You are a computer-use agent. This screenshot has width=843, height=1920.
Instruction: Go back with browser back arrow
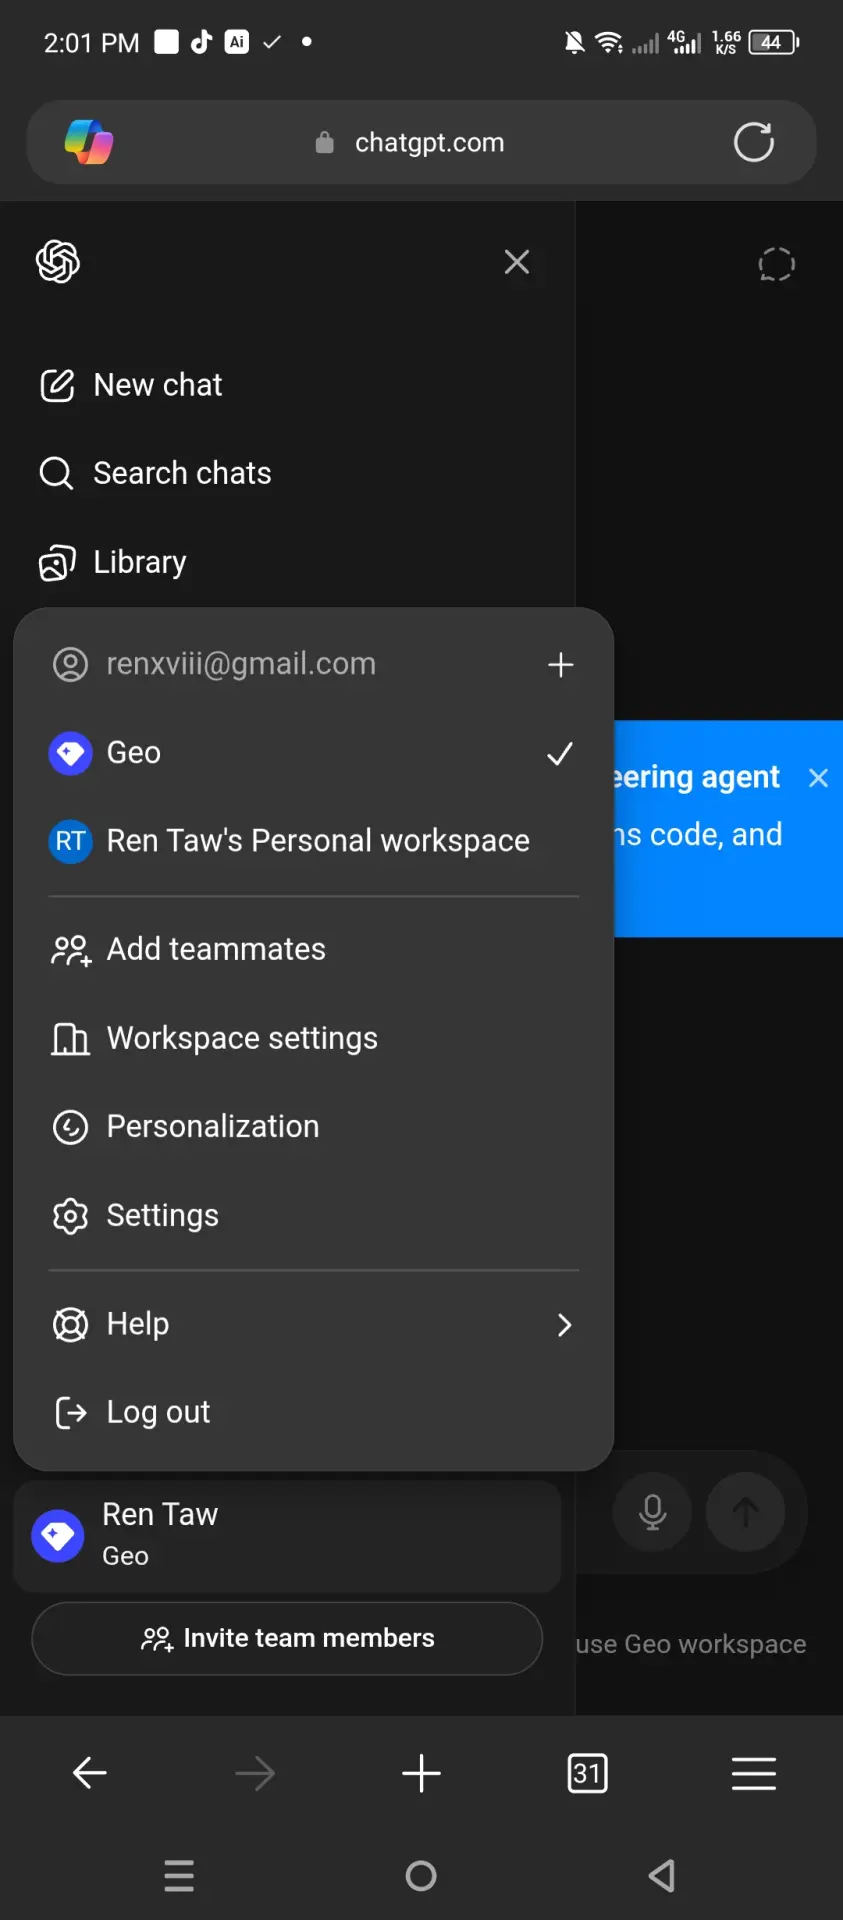(x=90, y=1773)
